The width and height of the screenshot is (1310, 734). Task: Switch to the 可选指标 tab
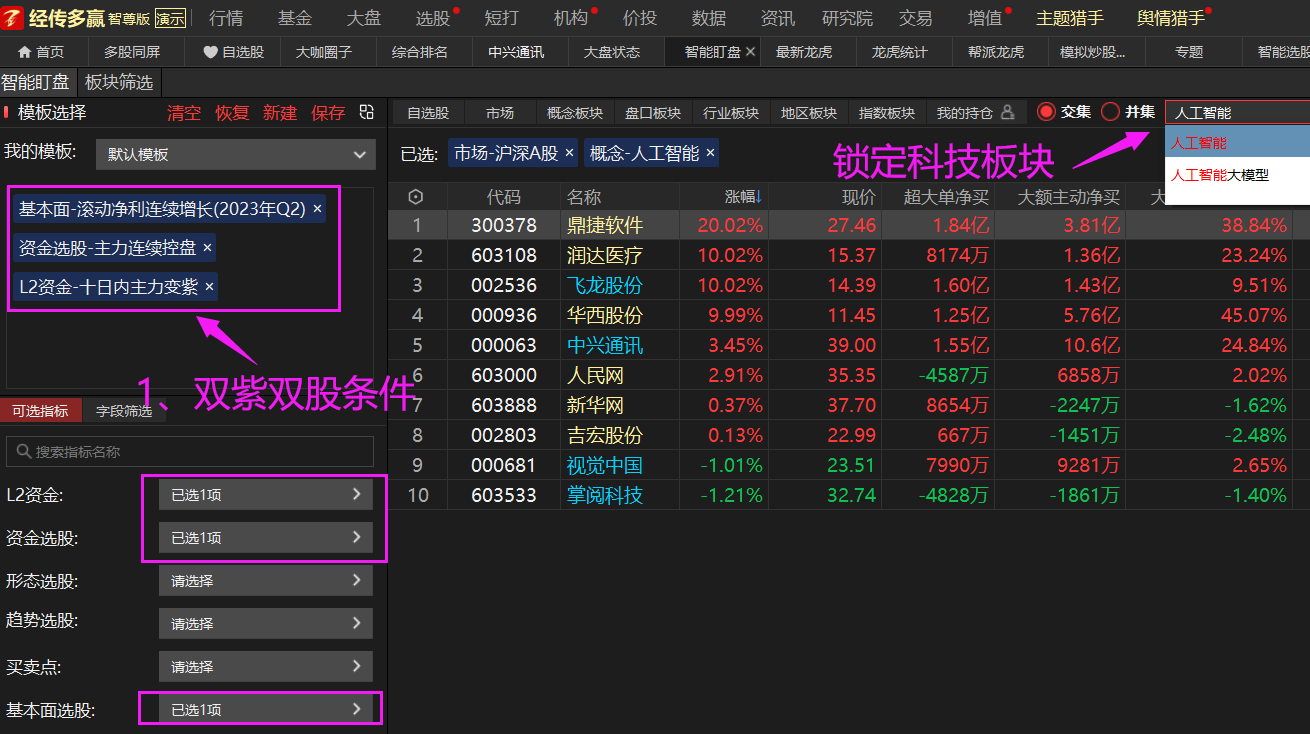click(40, 411)
